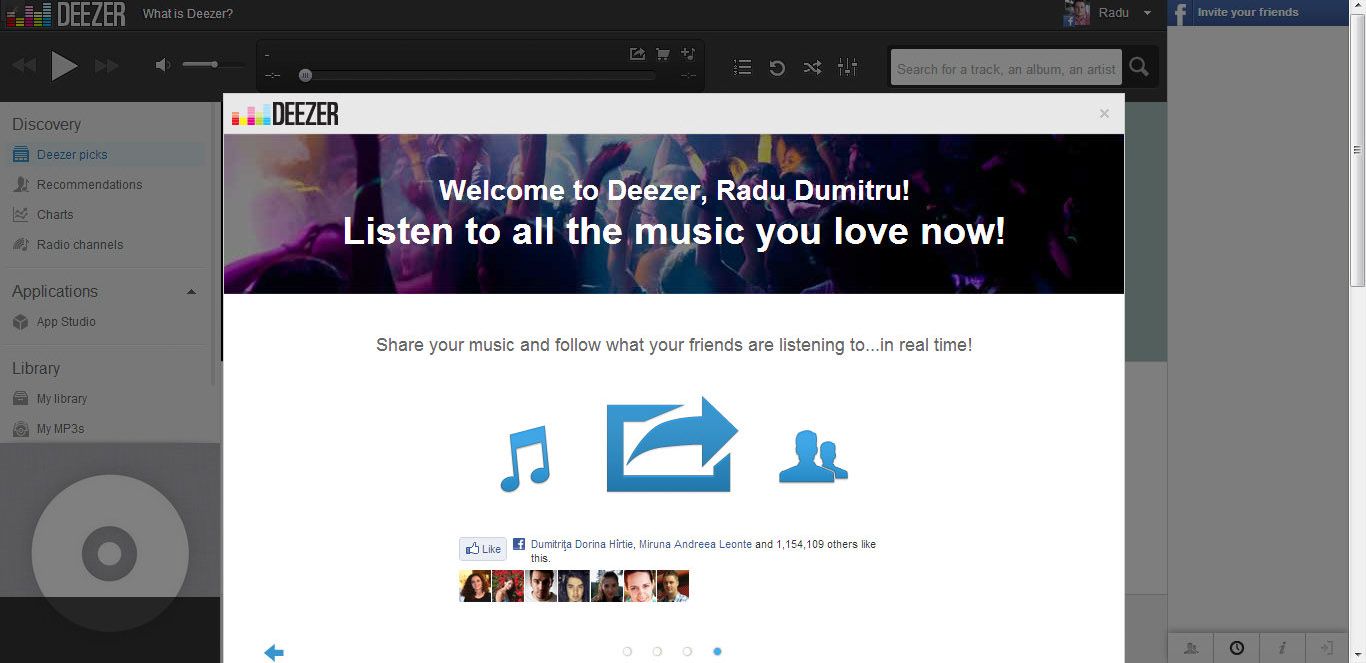Click the album disc placeholder artwork

110,553
